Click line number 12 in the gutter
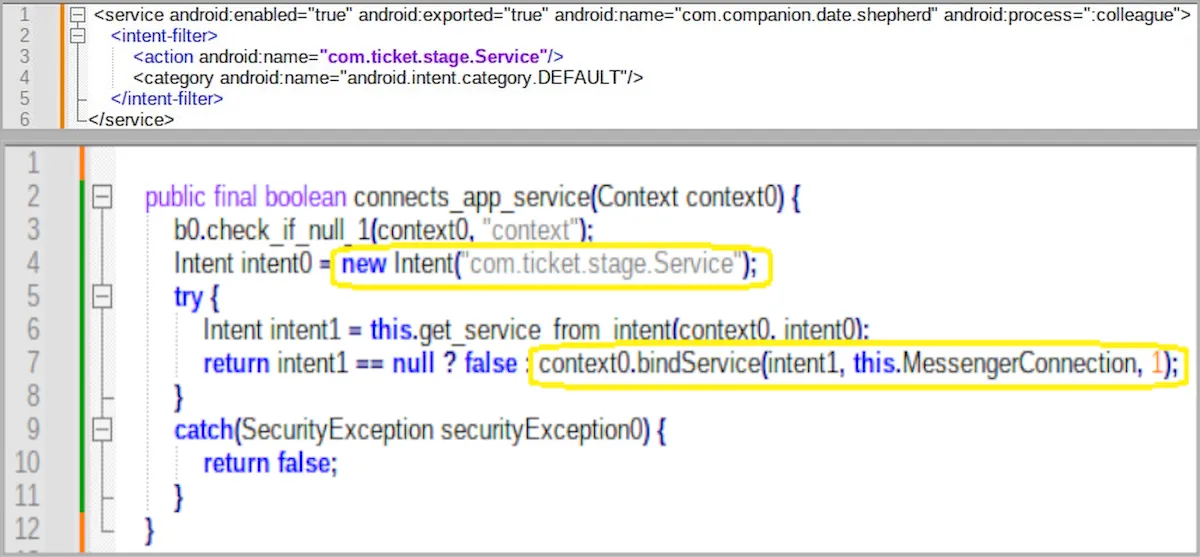This screenshot has width=1200, height=557. (x=29, y=527)
